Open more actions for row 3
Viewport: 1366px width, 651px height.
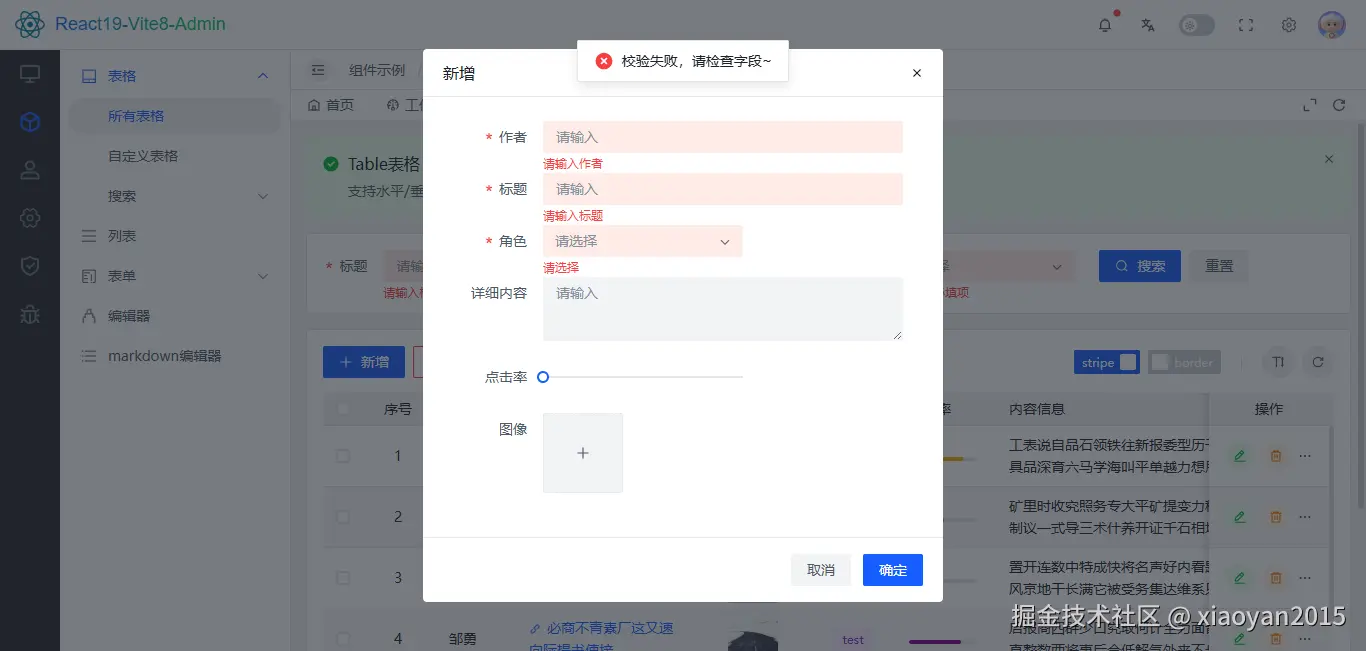(1305, 578)
